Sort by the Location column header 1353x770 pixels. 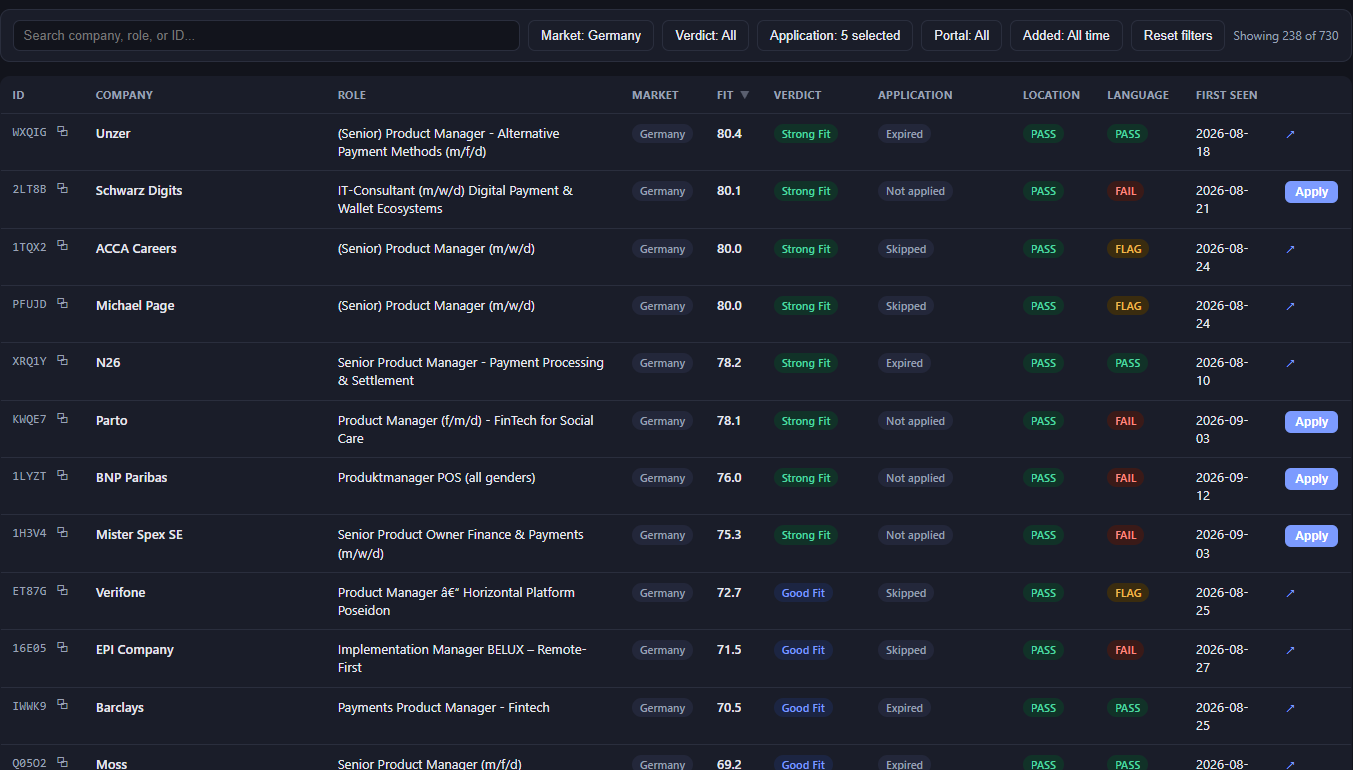click(1051, 95)
